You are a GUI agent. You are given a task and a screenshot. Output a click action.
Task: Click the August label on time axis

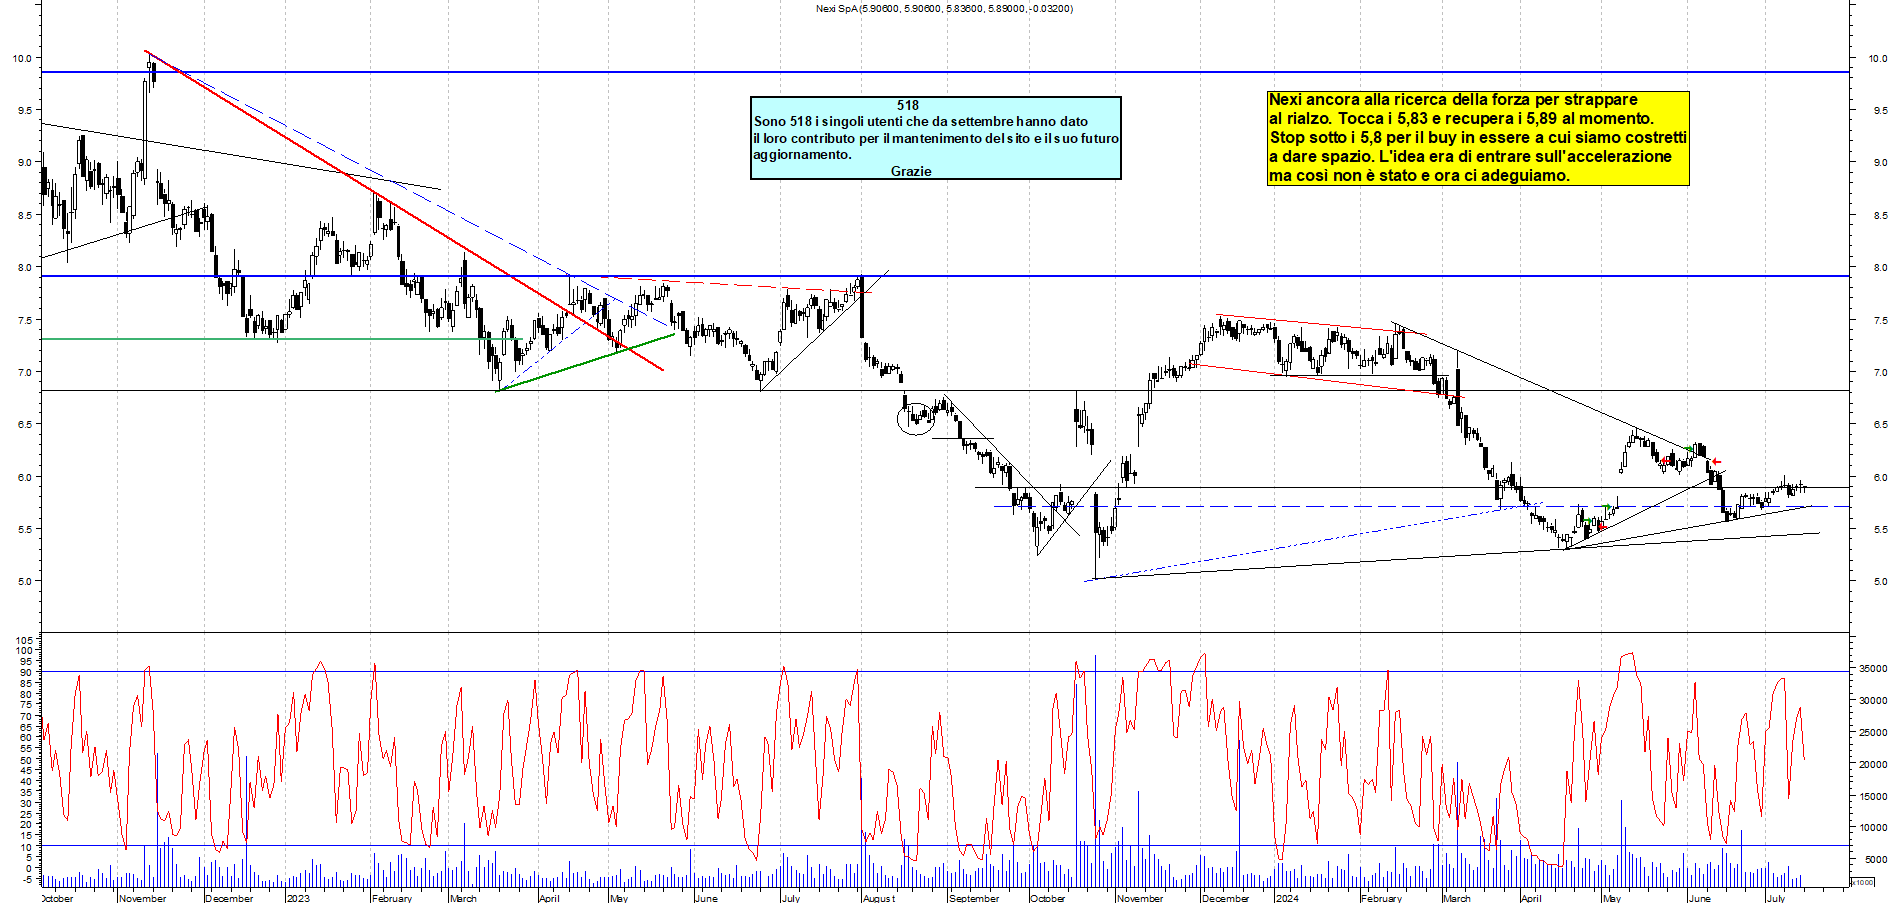[x=879, y=898]
